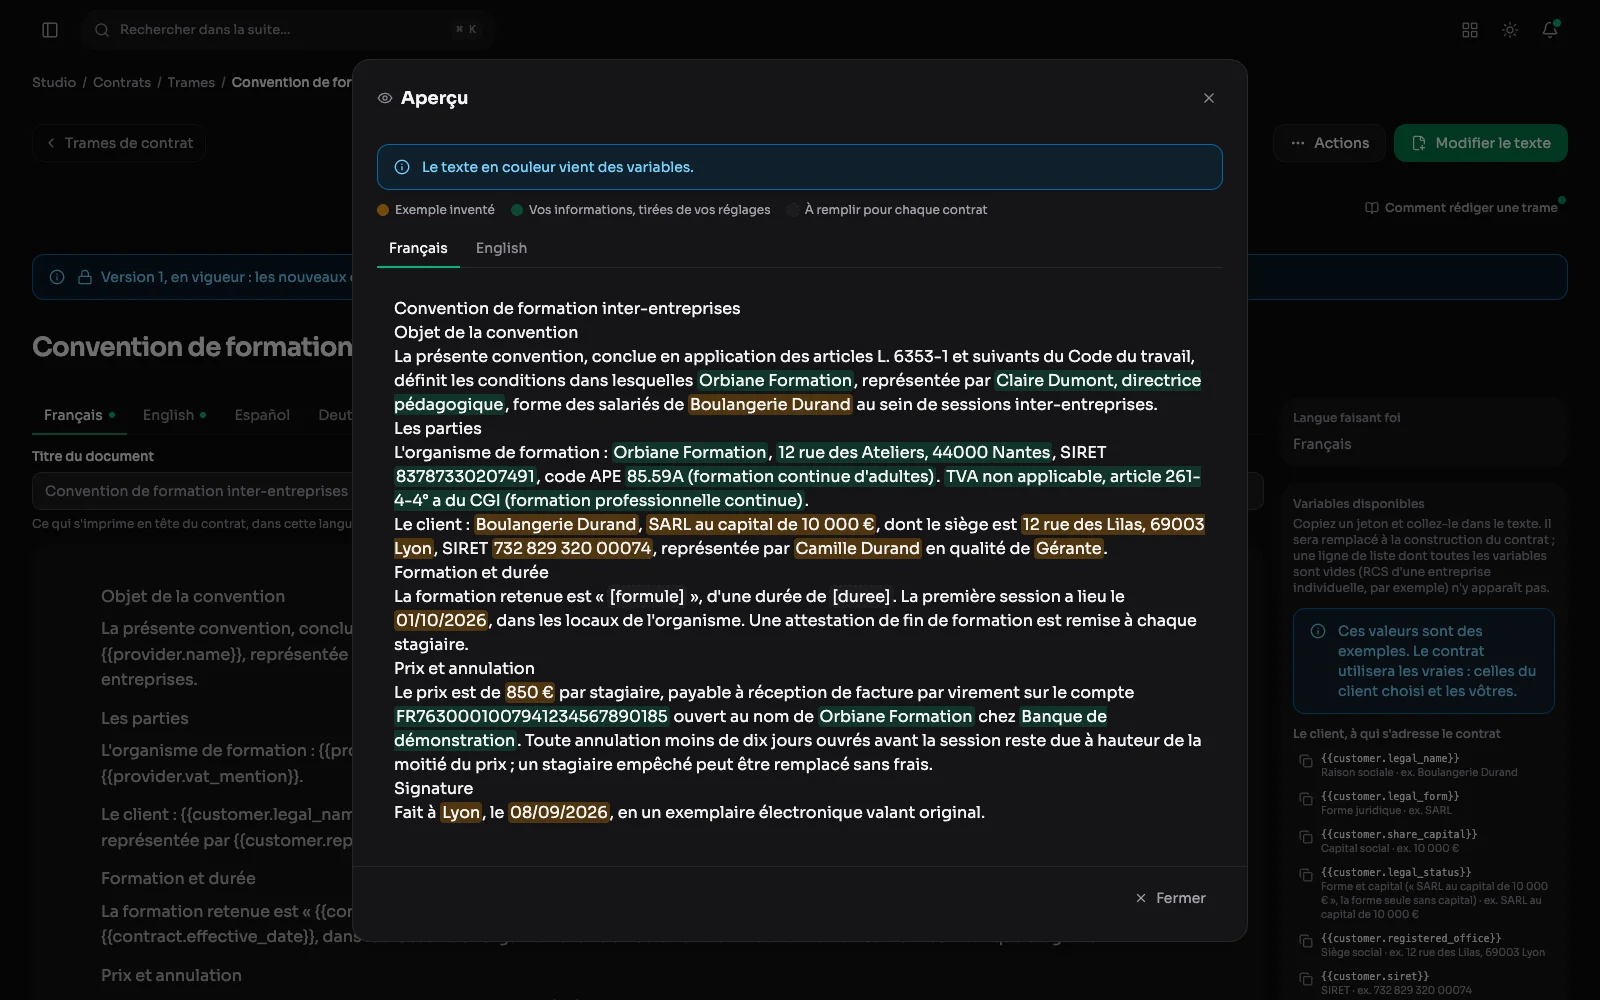Select the Français tab in the preview
This screenshot has width=1600, height=1000.
click(x=418, y=248)
